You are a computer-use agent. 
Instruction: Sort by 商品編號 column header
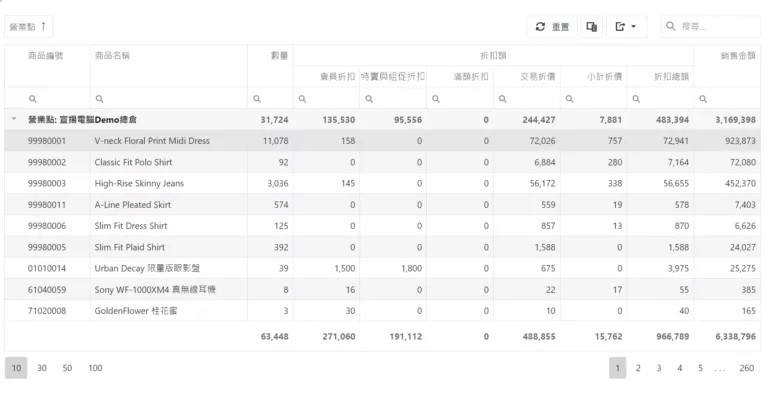tap(46, 56)
